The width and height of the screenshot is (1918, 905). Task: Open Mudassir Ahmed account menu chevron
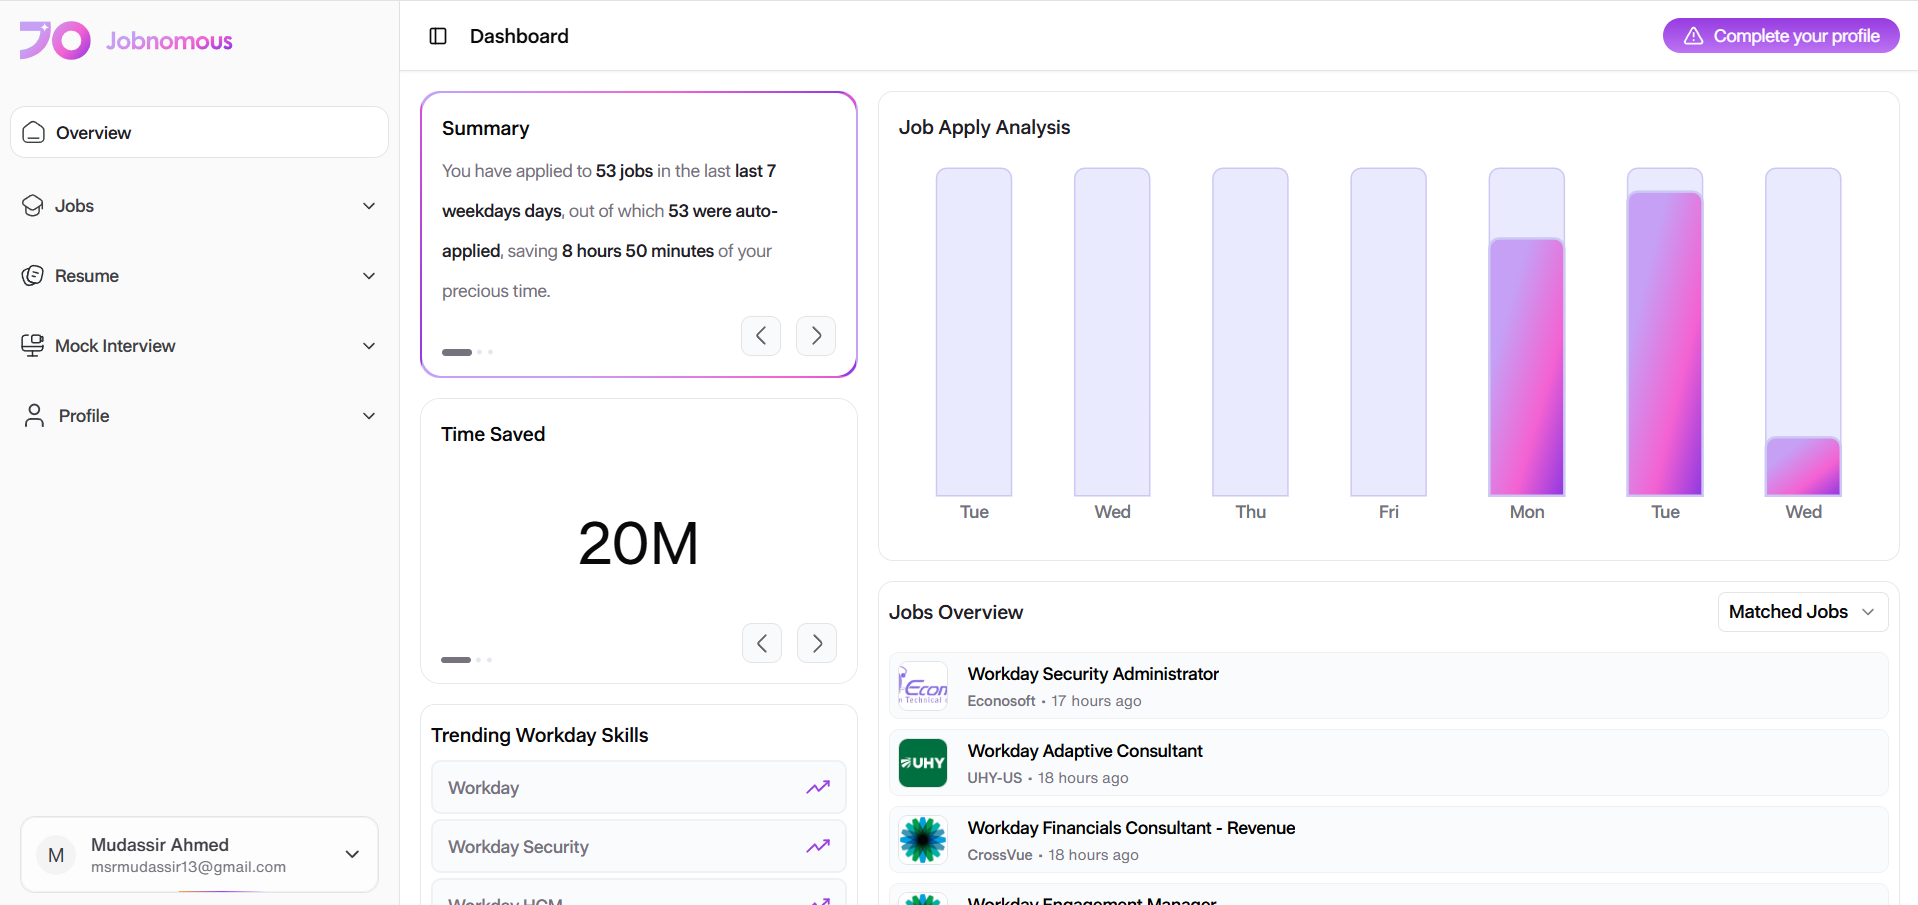(352, 854)
